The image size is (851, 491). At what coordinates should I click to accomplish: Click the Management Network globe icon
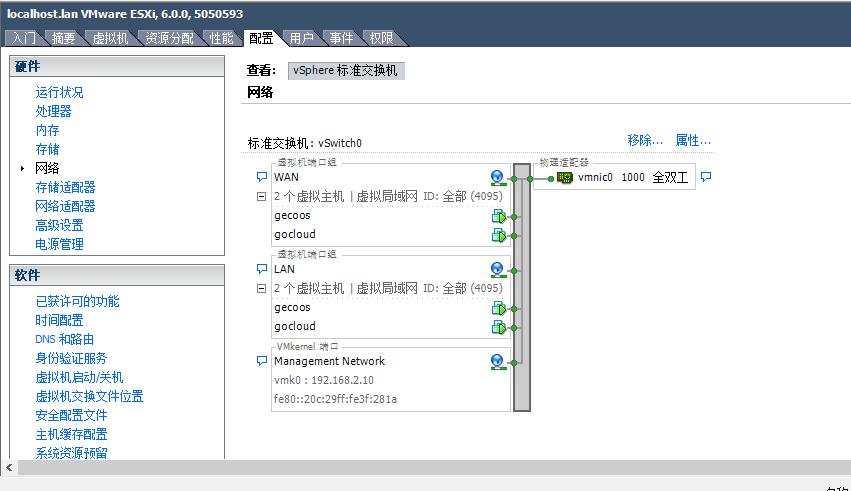coord(497,361)
